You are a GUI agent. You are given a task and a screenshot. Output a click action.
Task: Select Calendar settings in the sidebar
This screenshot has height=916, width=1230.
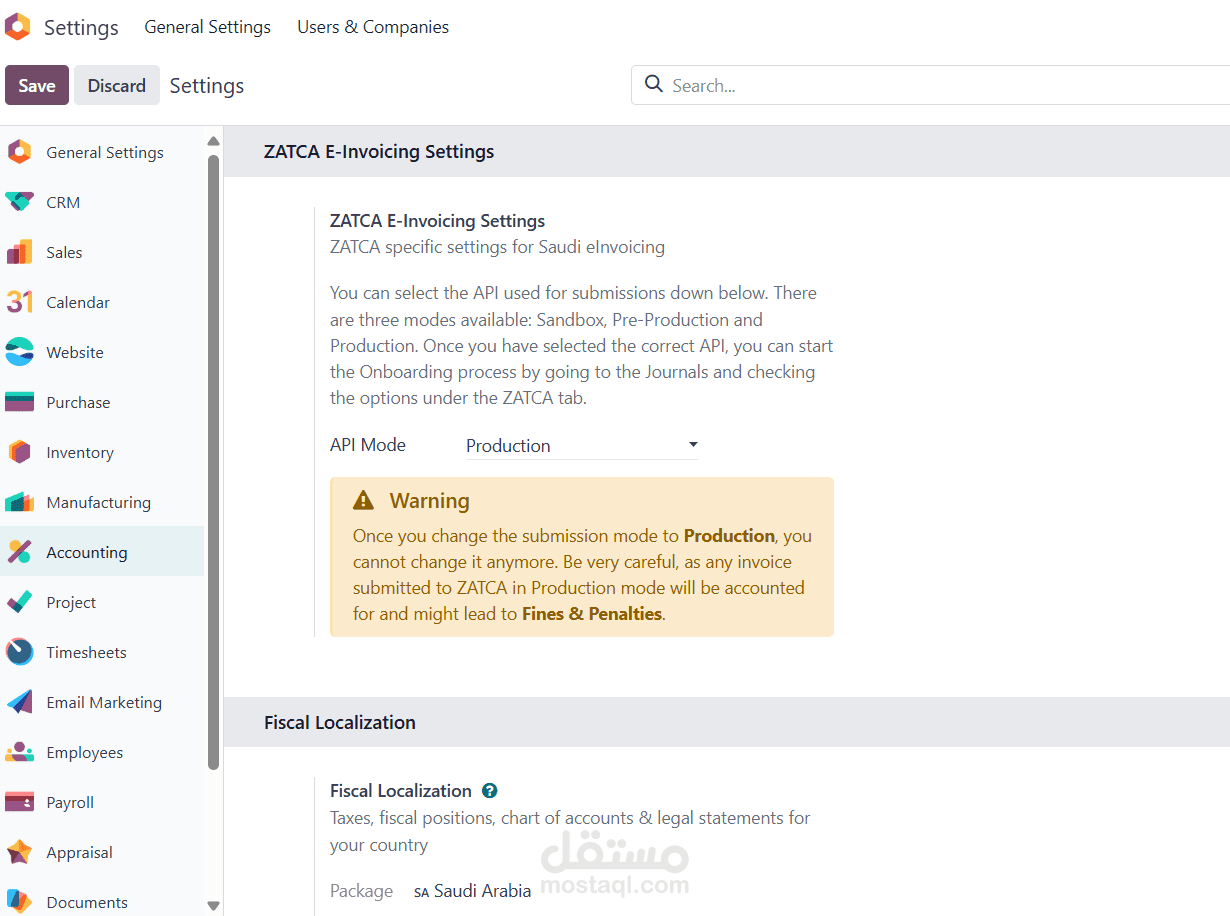[x=102, y=302]
